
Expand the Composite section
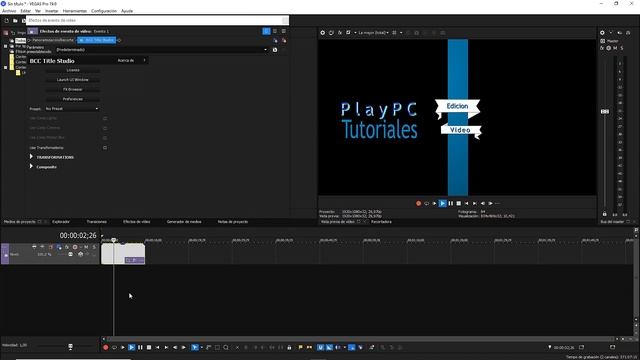click(x=31, y=167)
